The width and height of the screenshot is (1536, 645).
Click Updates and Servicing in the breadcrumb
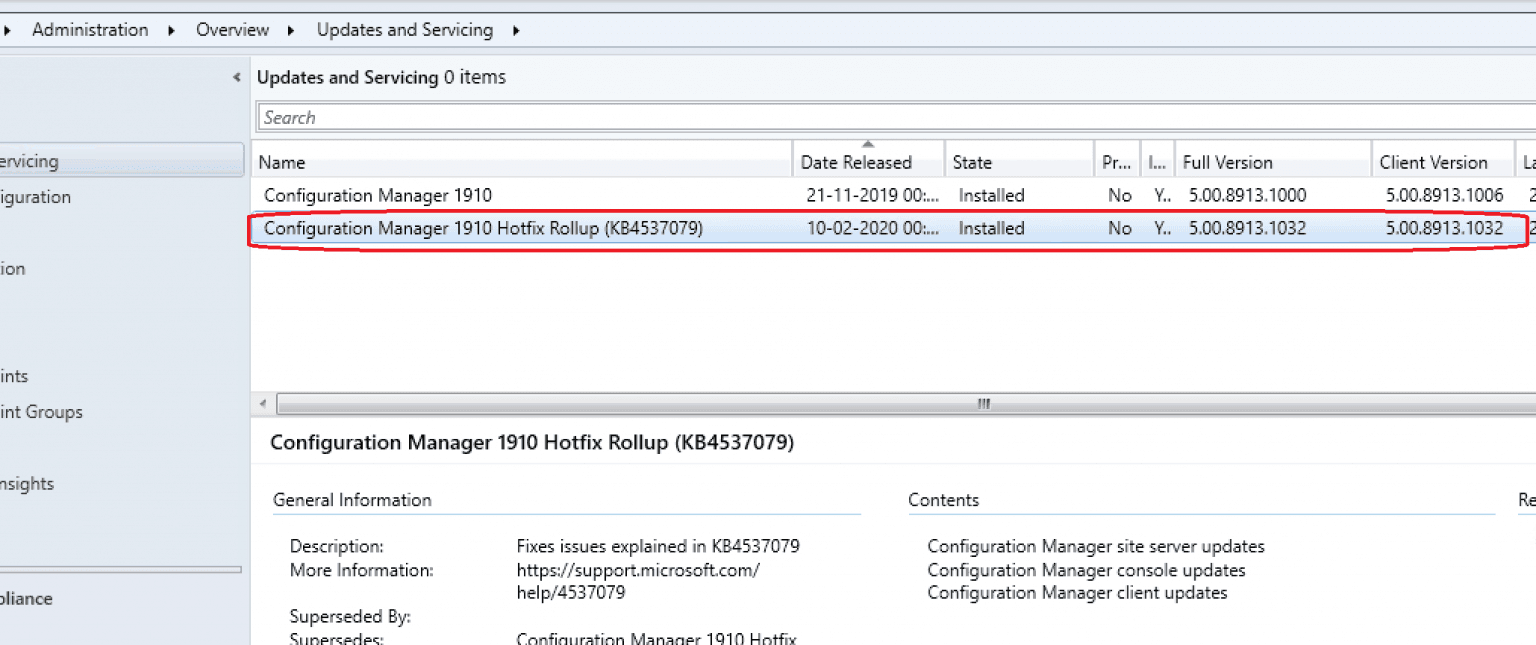405,30
